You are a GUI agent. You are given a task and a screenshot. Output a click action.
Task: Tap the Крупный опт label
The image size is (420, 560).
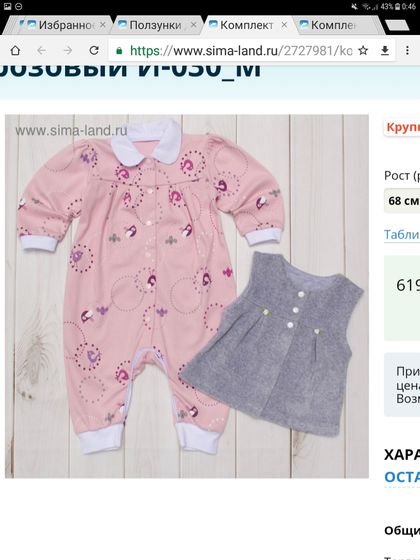coord(402,128)
